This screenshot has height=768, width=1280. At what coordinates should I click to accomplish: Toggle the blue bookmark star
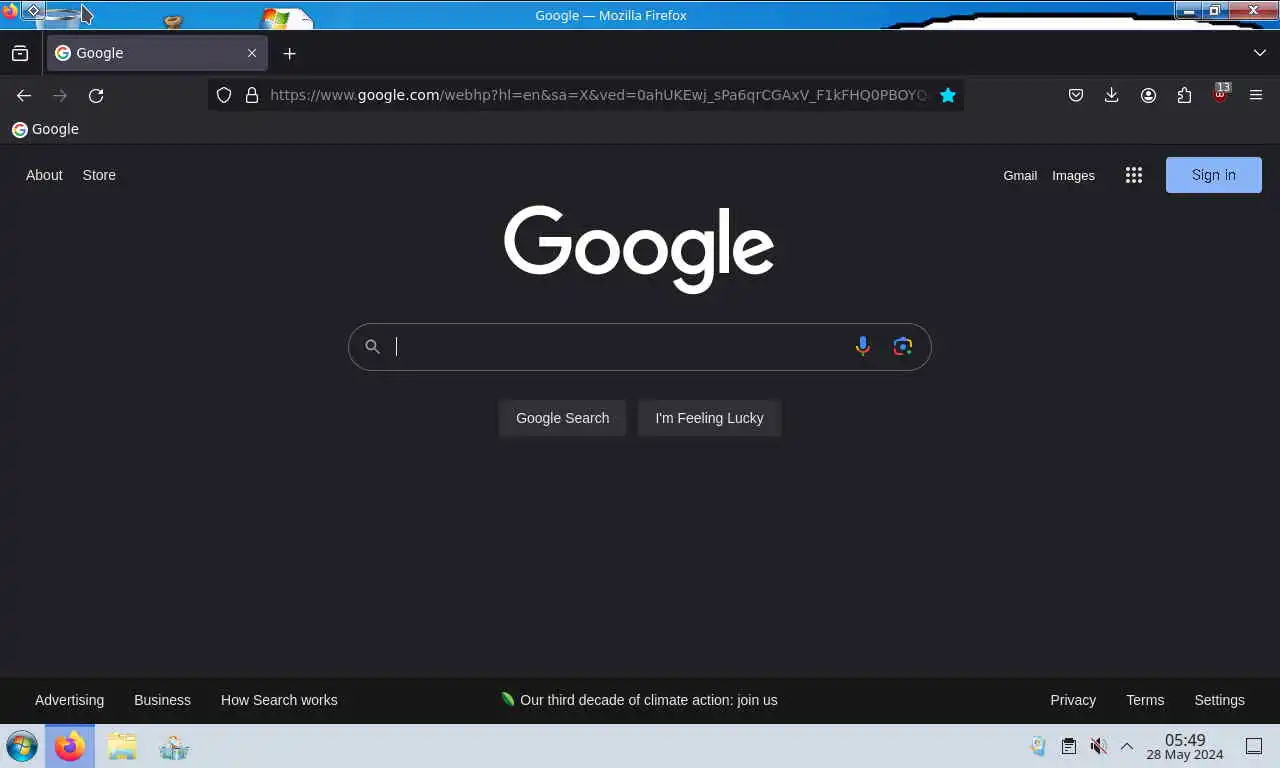coord(948,95)
